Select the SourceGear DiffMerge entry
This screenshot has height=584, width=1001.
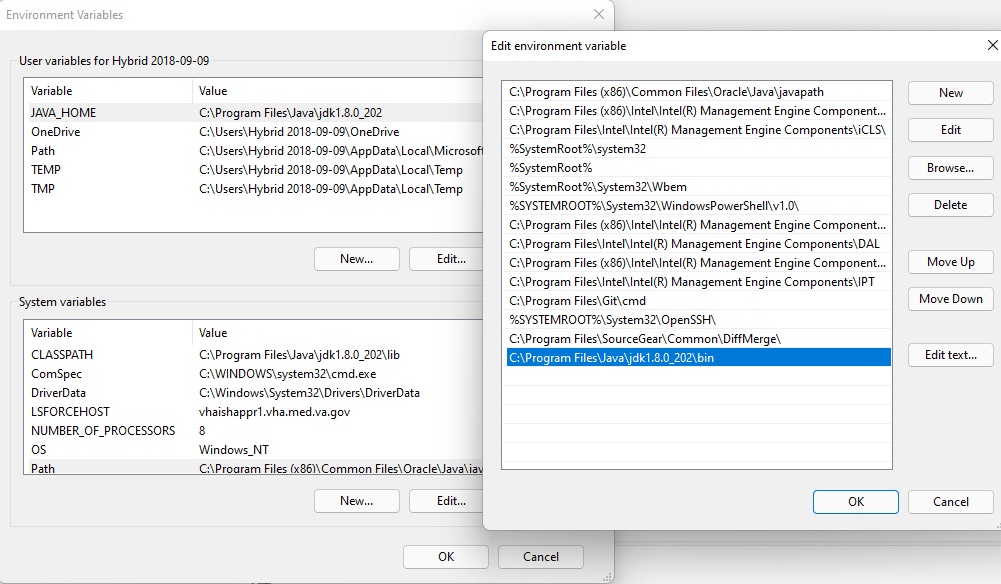[698, 339]
